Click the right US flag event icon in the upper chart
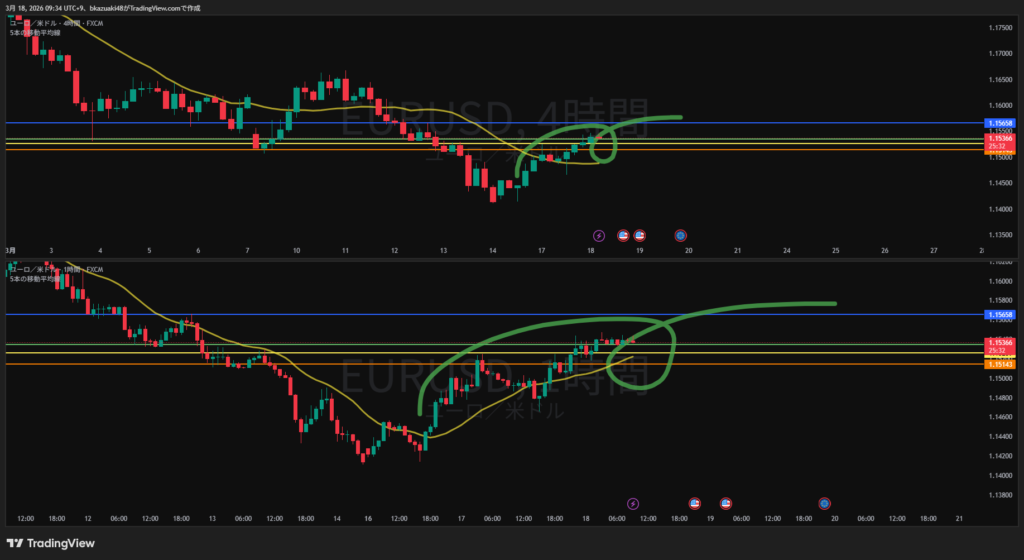Viewport: 1024px width, 560px height. point(640,235)
